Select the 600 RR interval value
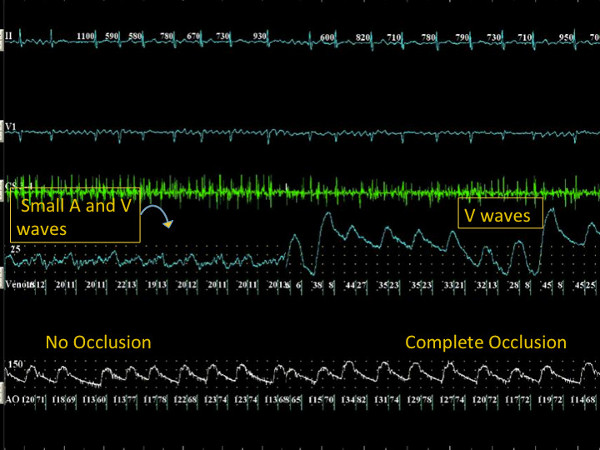The width and height of the screenshot is (600, 450). tap(327, 38)
